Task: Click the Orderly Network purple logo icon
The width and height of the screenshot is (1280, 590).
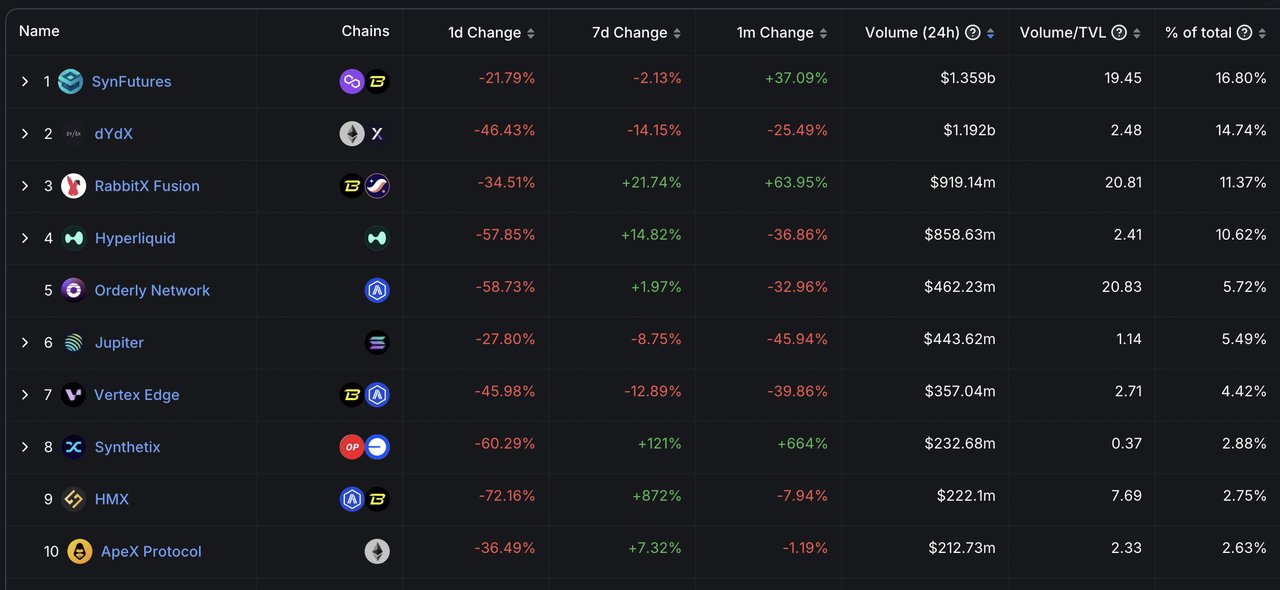Action: 74,290
